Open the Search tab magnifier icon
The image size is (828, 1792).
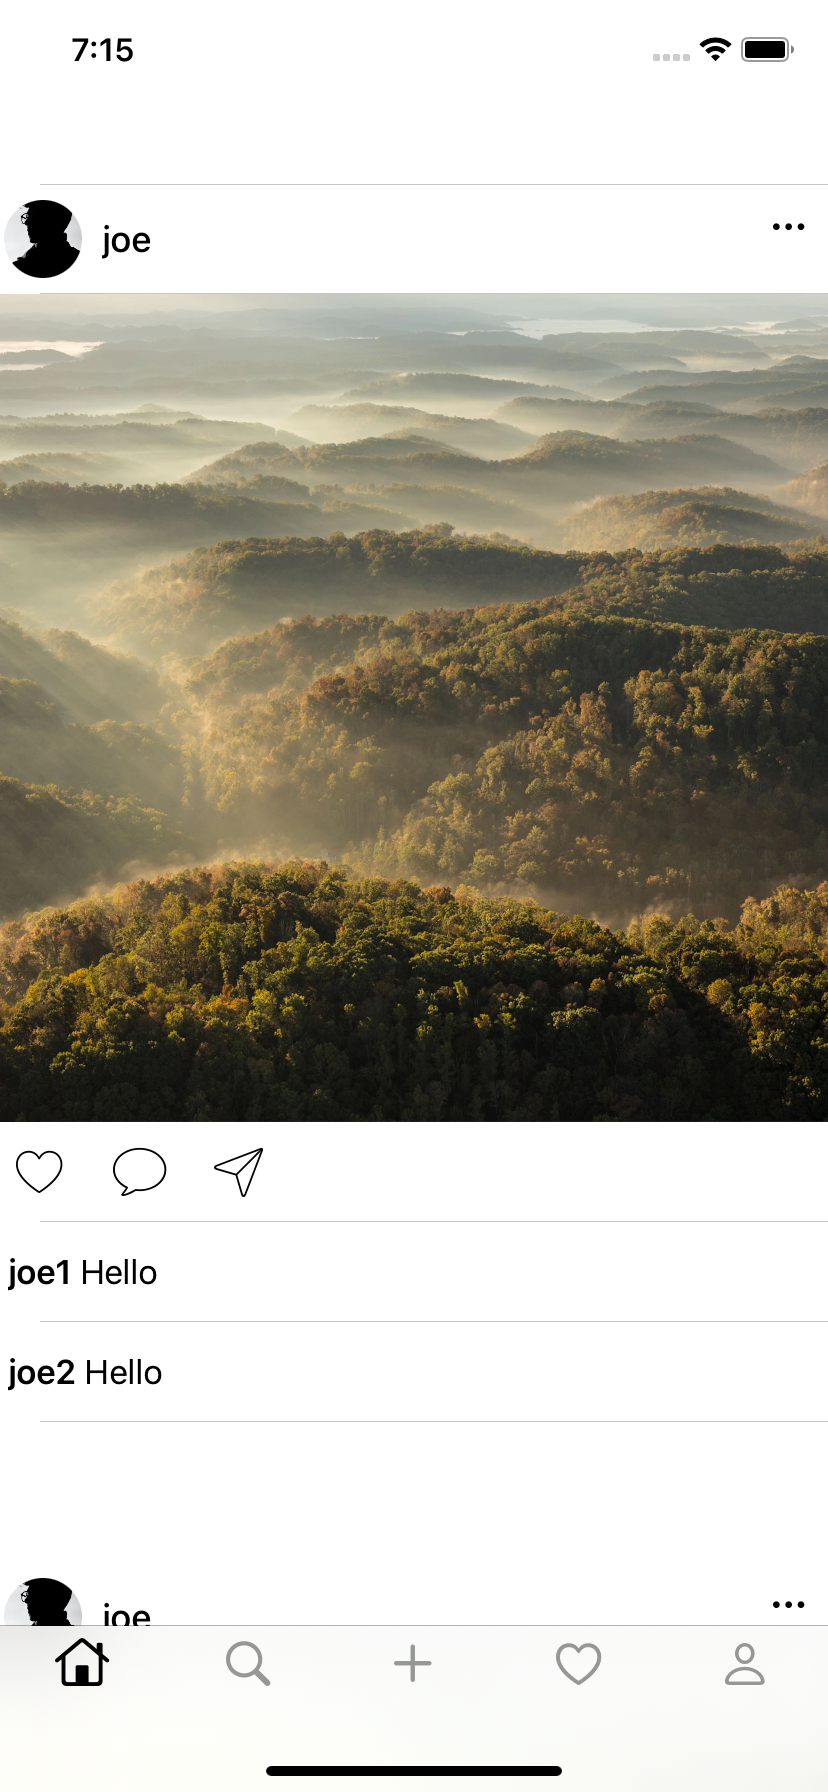248,1663
